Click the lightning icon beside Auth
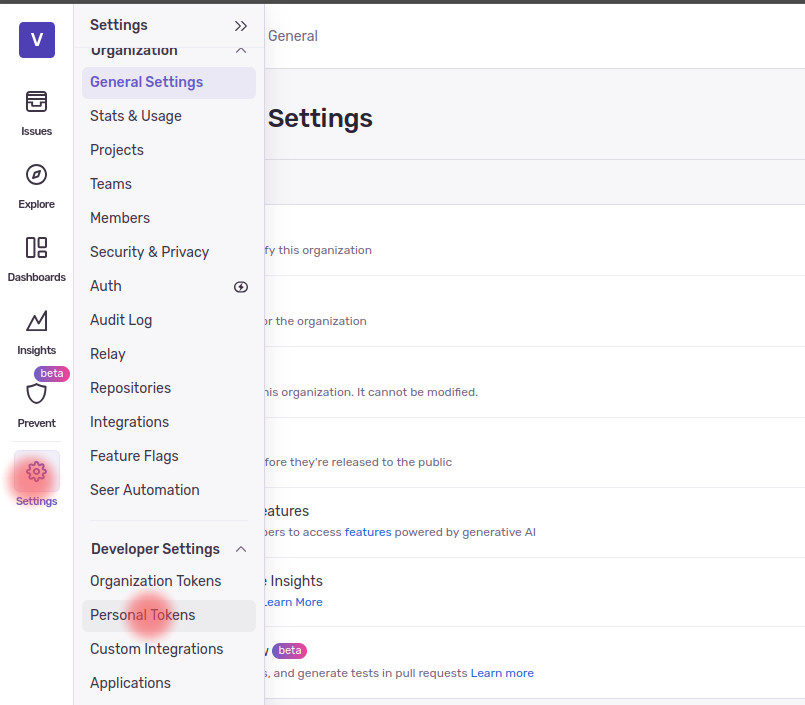805x705 pixels. (x=241, y=287)
